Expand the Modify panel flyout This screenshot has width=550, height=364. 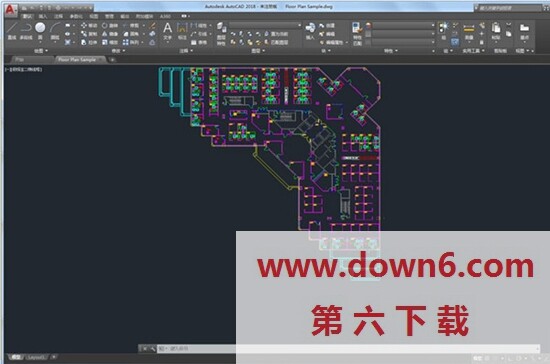(x=118, y=51)
